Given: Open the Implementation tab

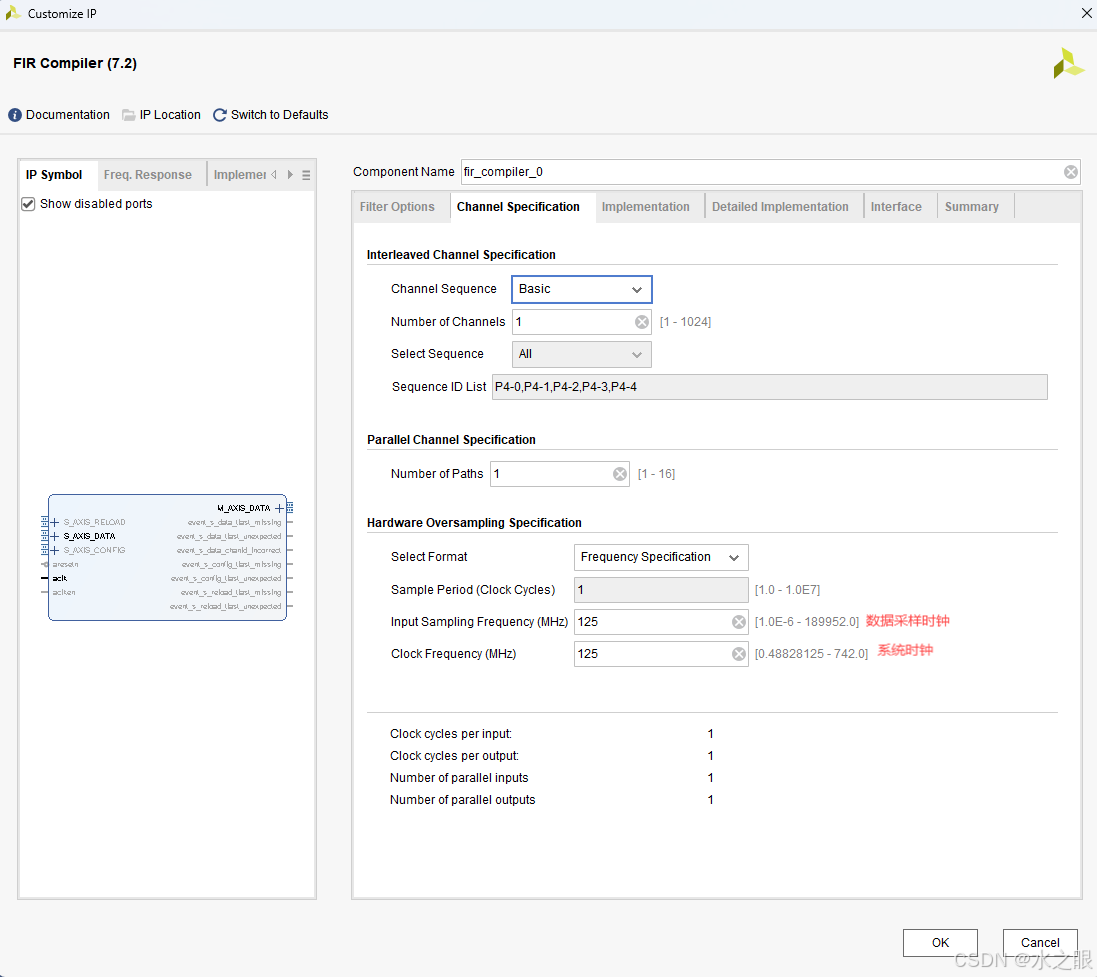Looking at the screenshot, I should click(646, 207).
